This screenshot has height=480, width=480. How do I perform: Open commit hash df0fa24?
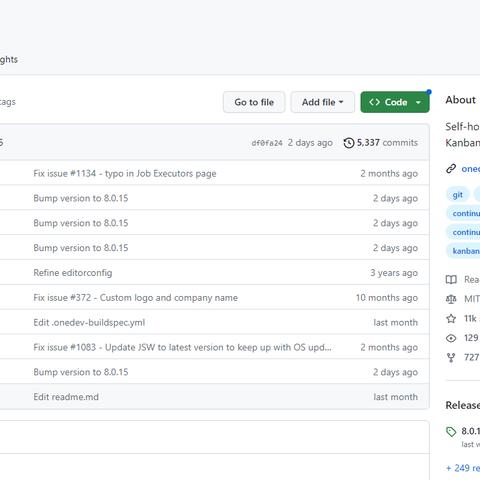267,143
